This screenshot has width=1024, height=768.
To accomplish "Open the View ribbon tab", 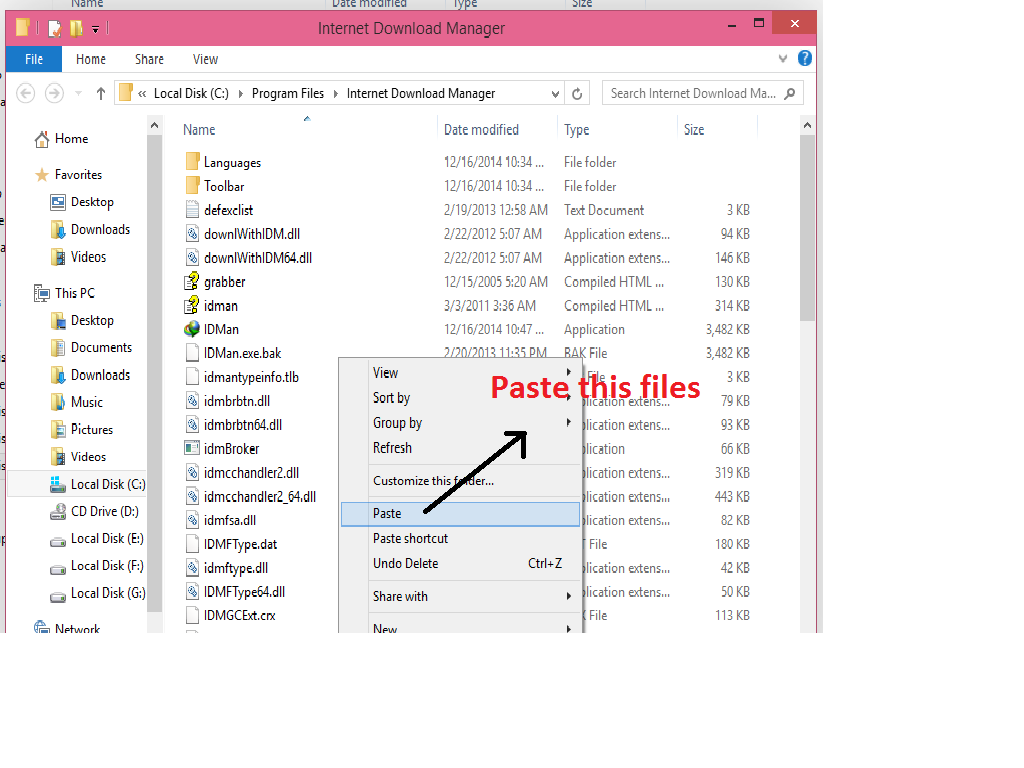I will [x=205, y=59].
